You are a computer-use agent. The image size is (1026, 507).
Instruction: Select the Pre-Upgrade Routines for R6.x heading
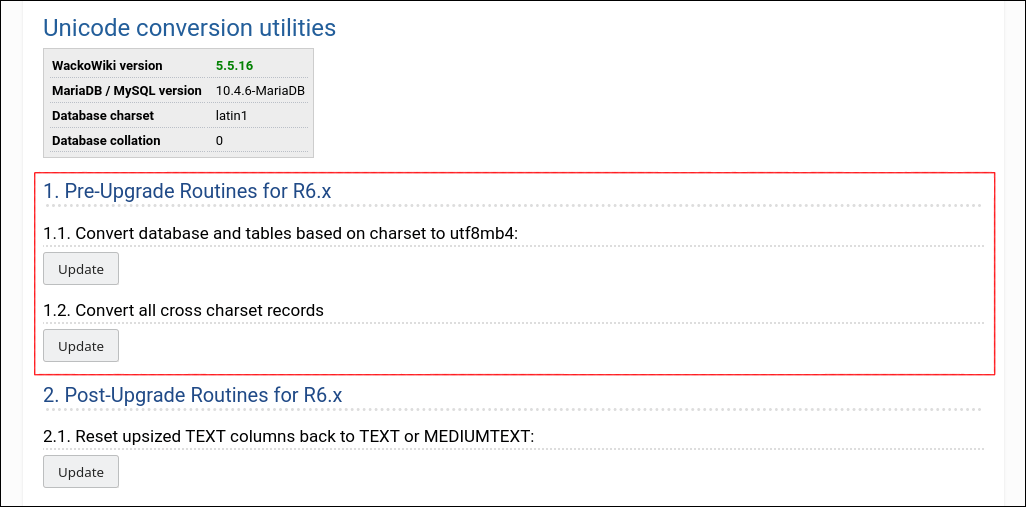click(x=187, y=191)
